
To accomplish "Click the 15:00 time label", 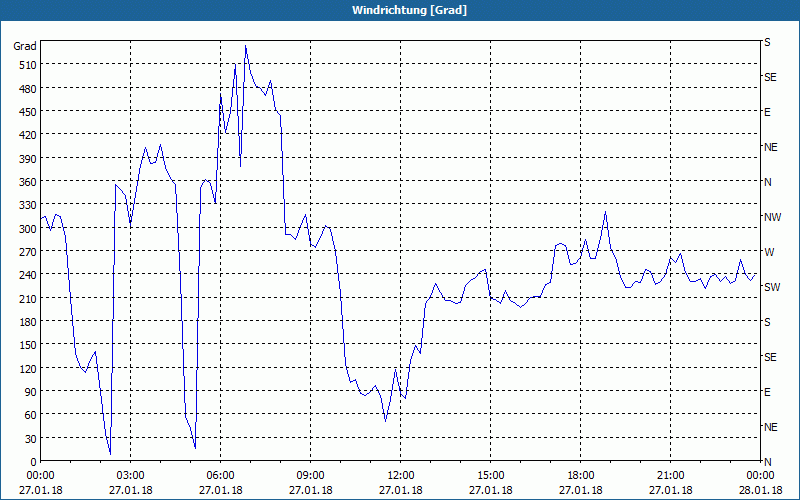I will pos(491,476).
